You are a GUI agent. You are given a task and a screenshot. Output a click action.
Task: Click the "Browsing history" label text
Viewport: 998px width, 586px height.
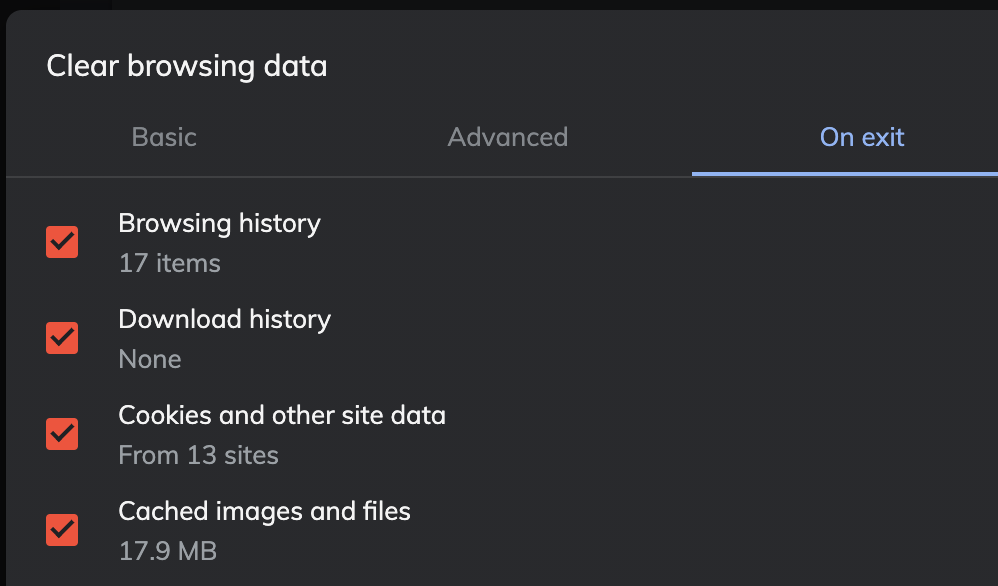[x=219, y=223]
